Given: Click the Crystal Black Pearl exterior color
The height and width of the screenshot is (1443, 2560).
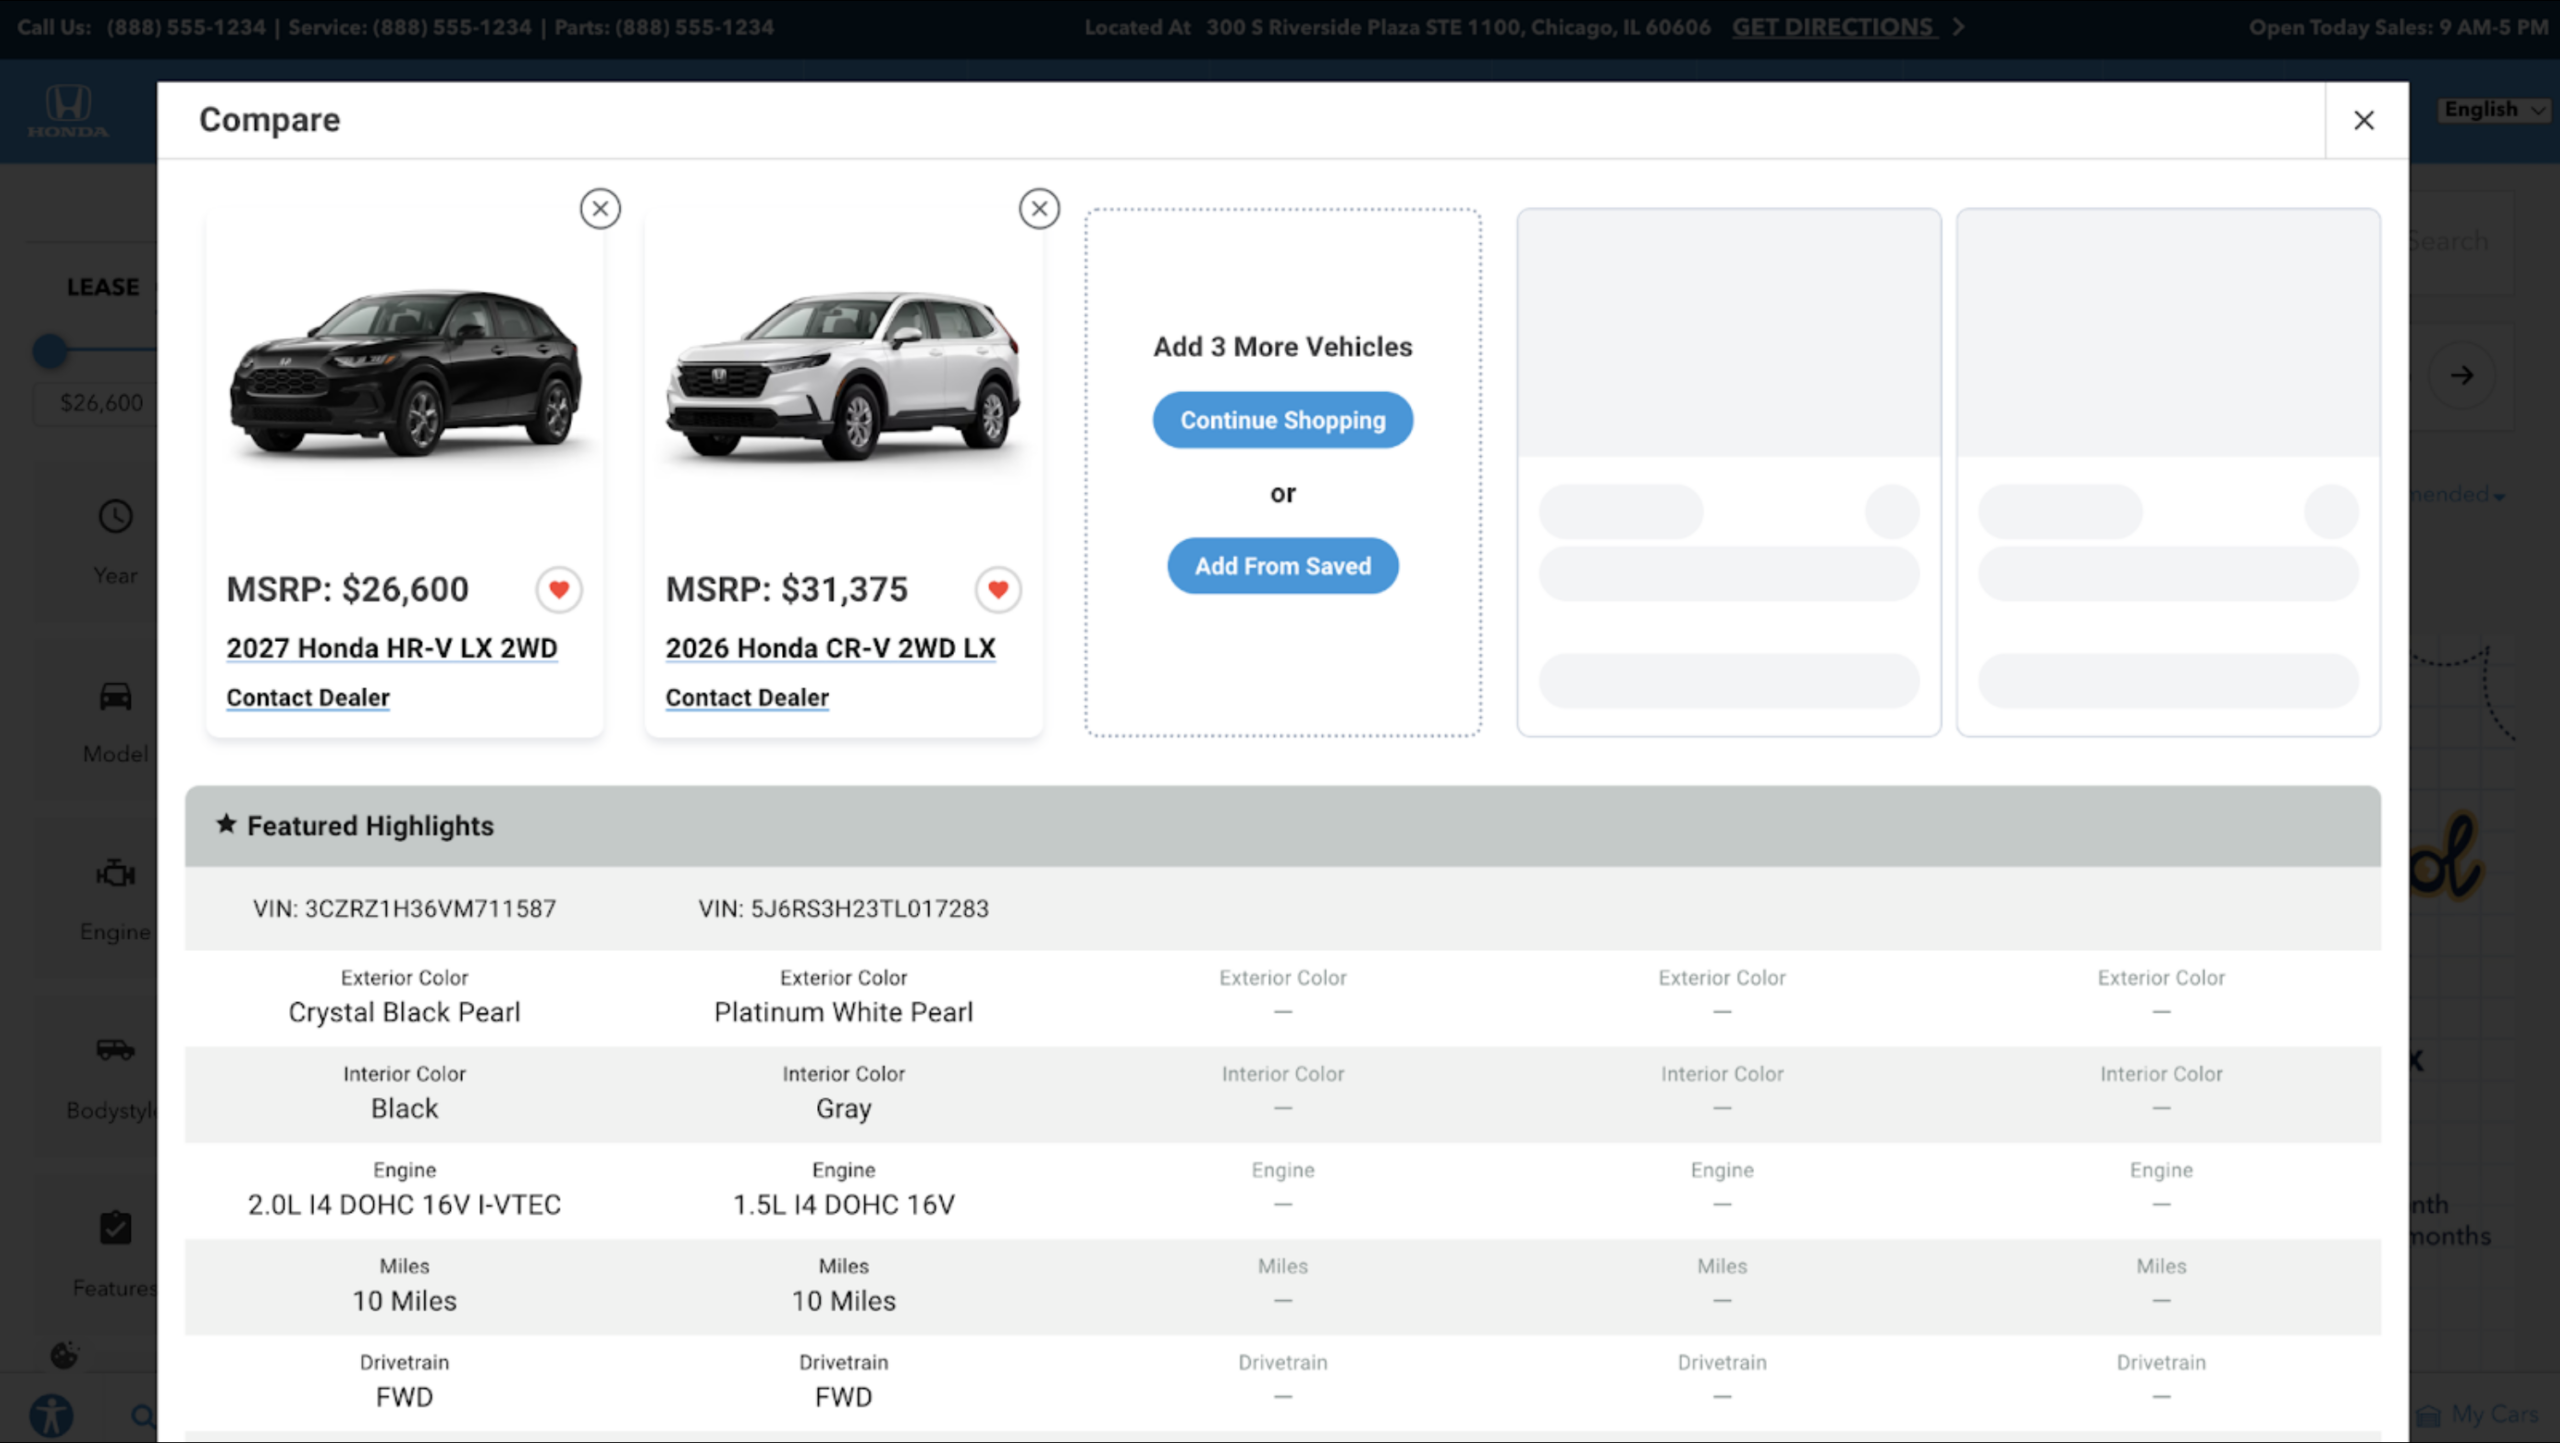Looking at the screenshot, I should click(404, 1012).
